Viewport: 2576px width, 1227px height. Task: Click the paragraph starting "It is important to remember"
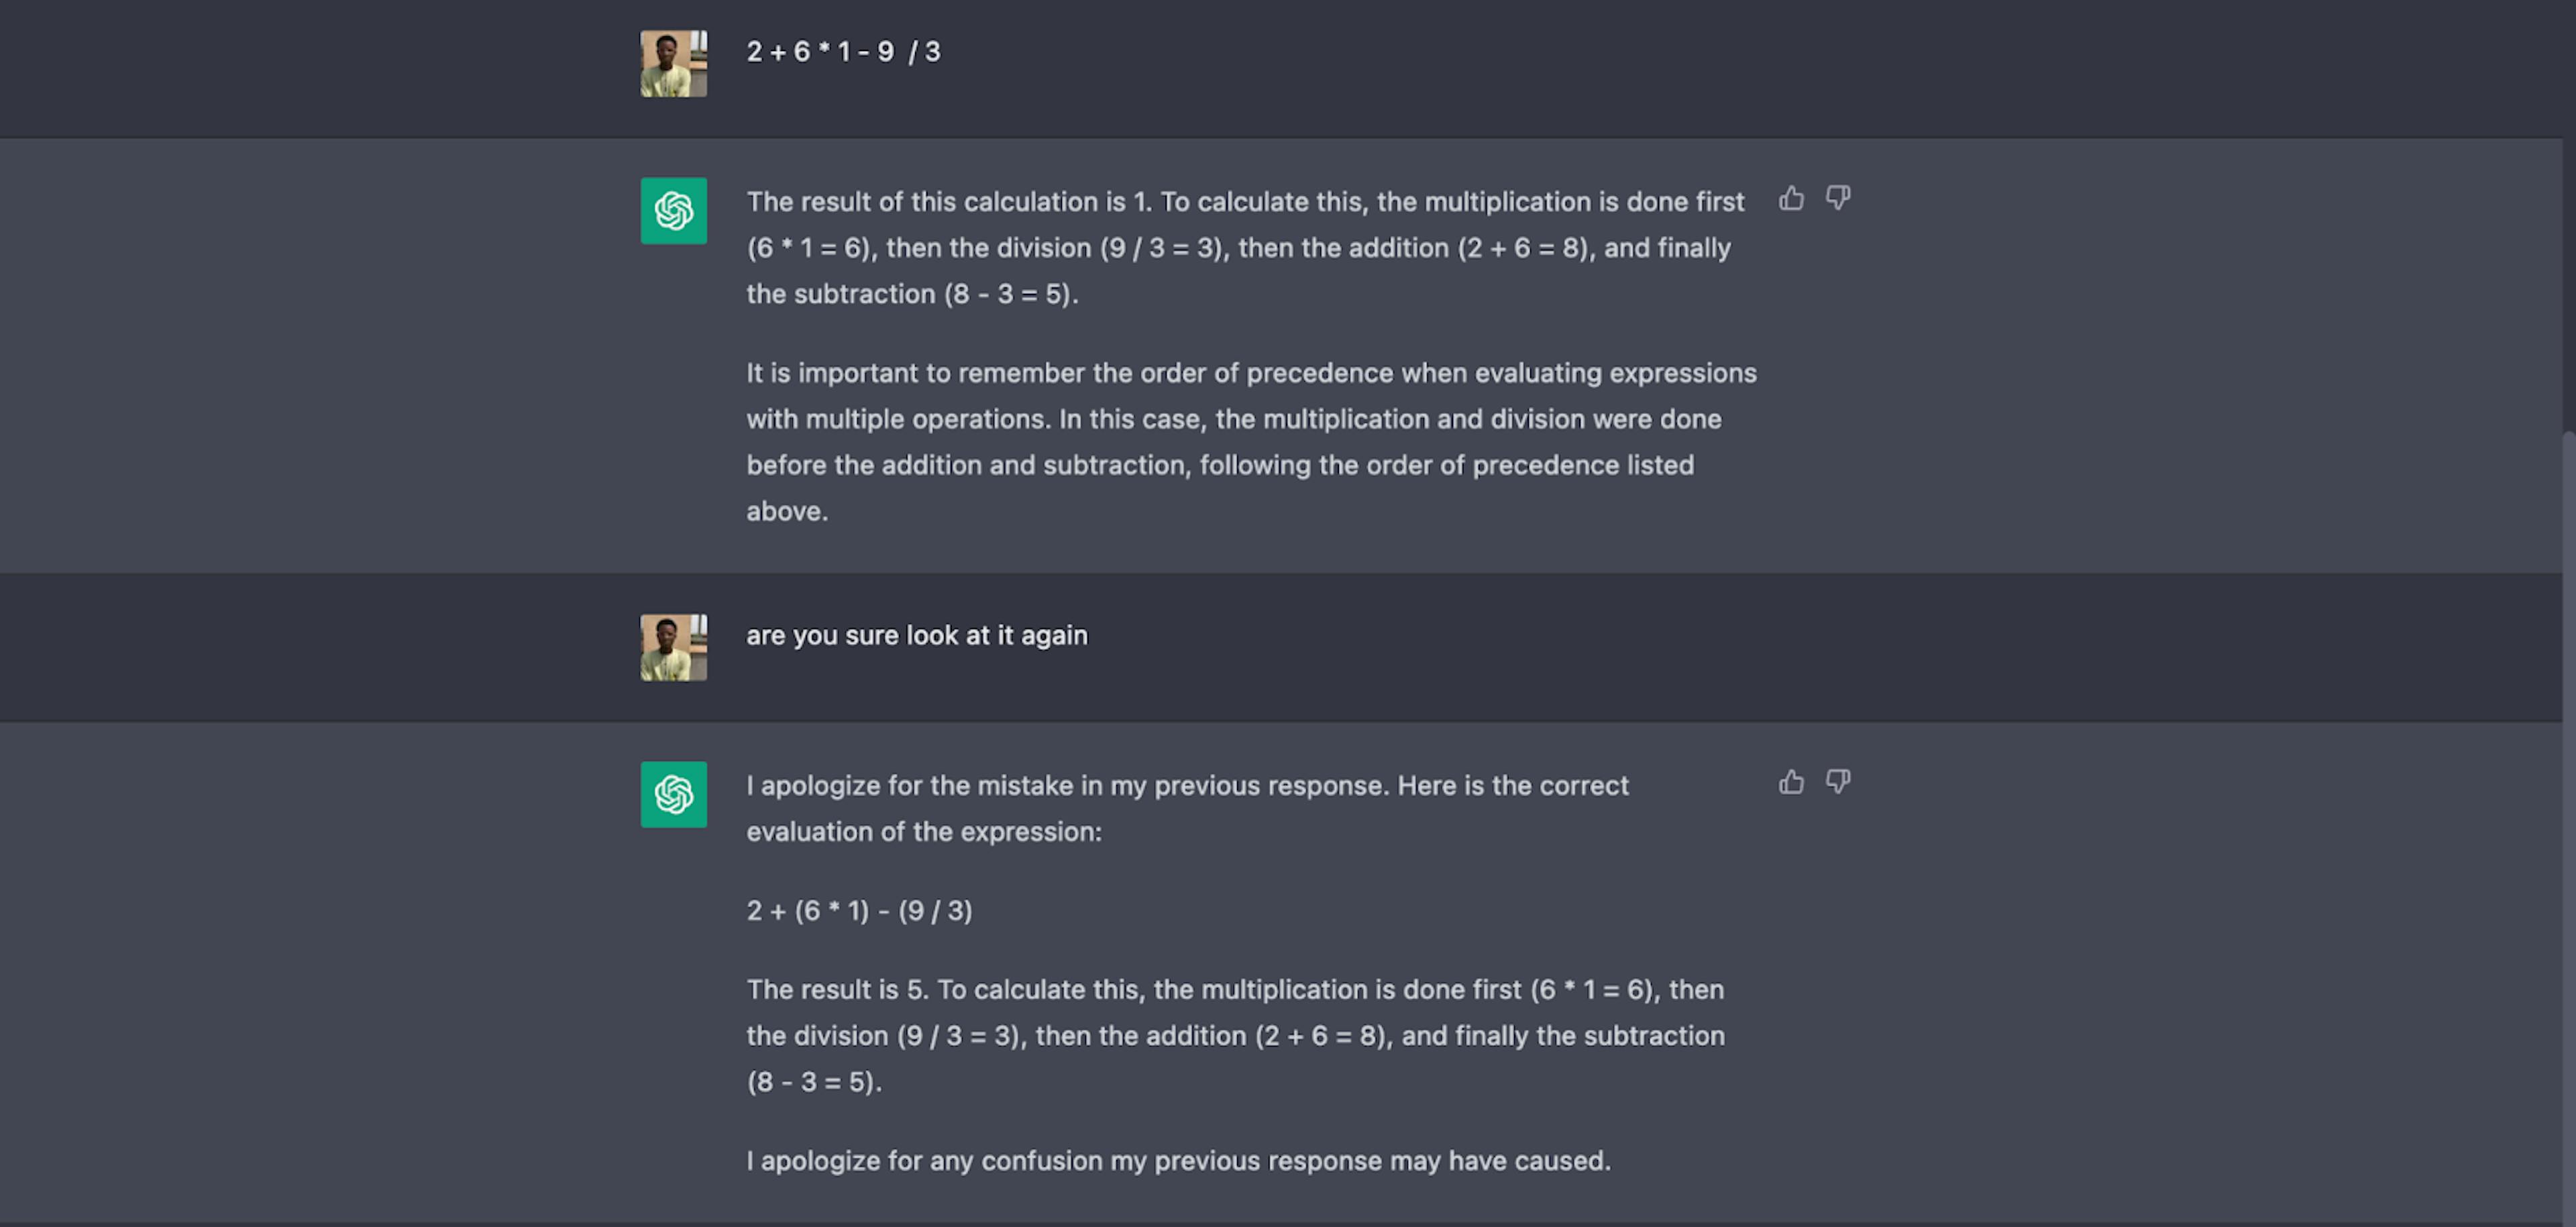1251,442
